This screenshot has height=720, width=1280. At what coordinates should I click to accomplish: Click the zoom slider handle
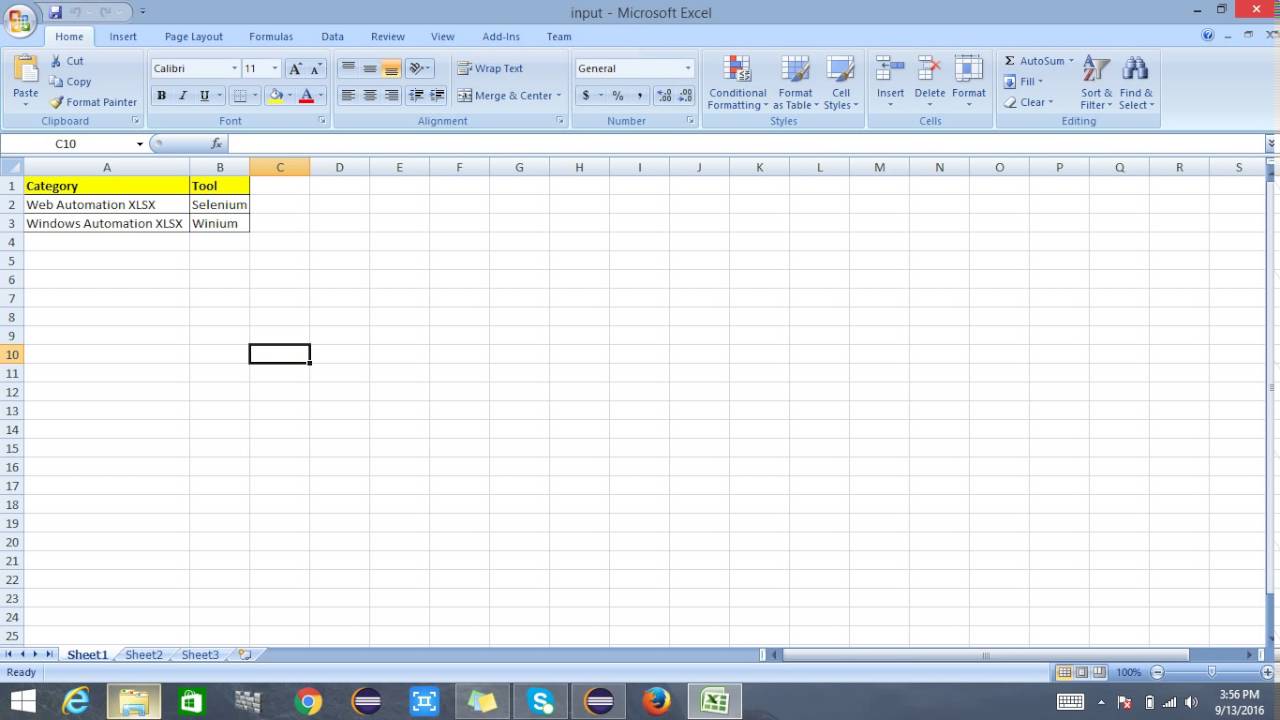pos(1212,672)
